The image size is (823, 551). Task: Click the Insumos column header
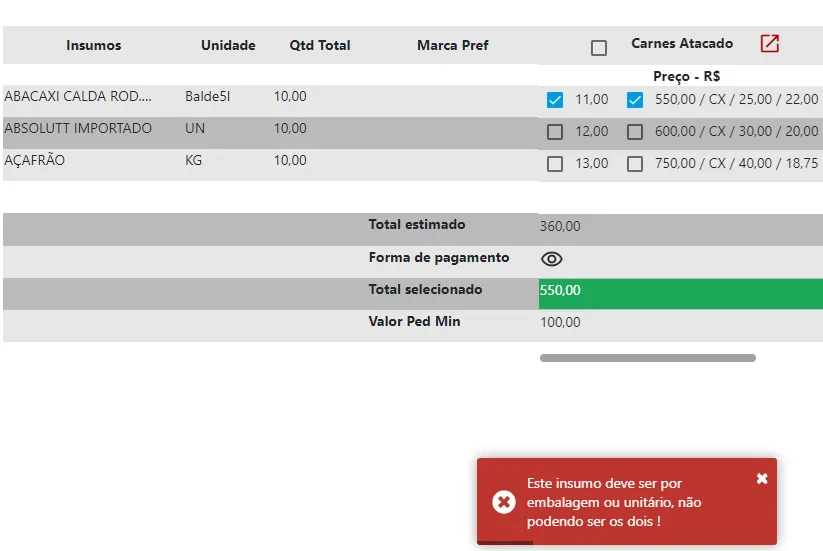pos(93,45)
